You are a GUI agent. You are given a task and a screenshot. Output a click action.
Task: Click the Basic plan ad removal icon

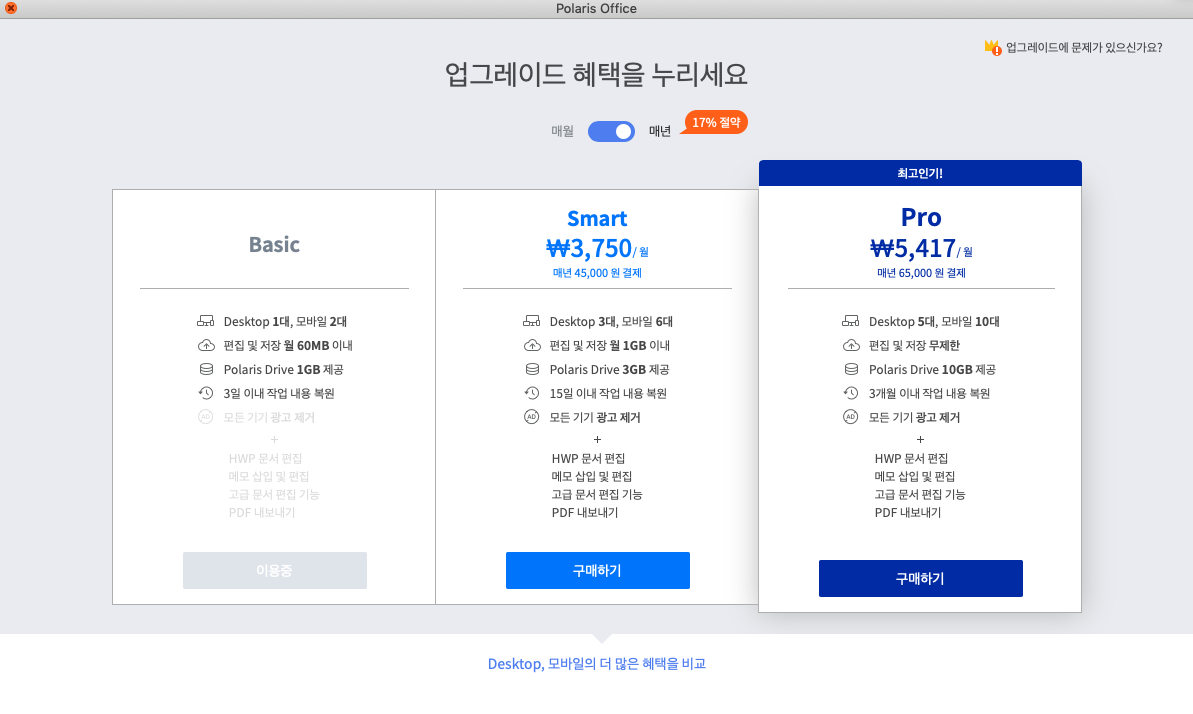click(x=205, y=416)
